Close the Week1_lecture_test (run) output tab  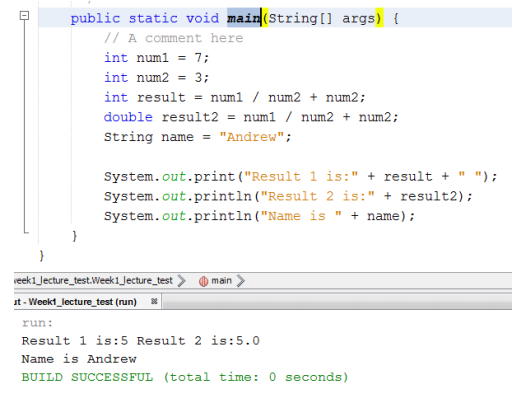coord(154,301)
